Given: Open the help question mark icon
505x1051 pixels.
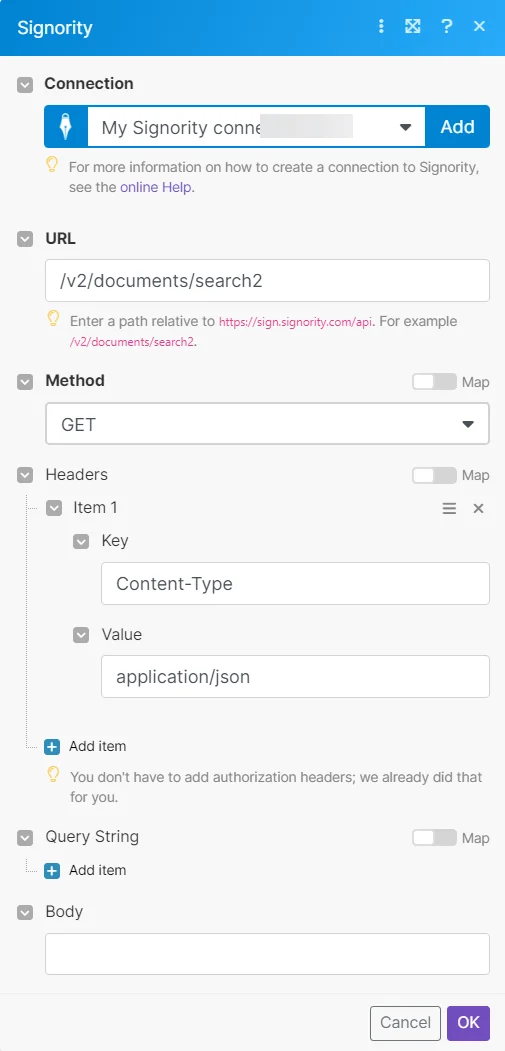Looking at the screenshot, I should (446, 27).
